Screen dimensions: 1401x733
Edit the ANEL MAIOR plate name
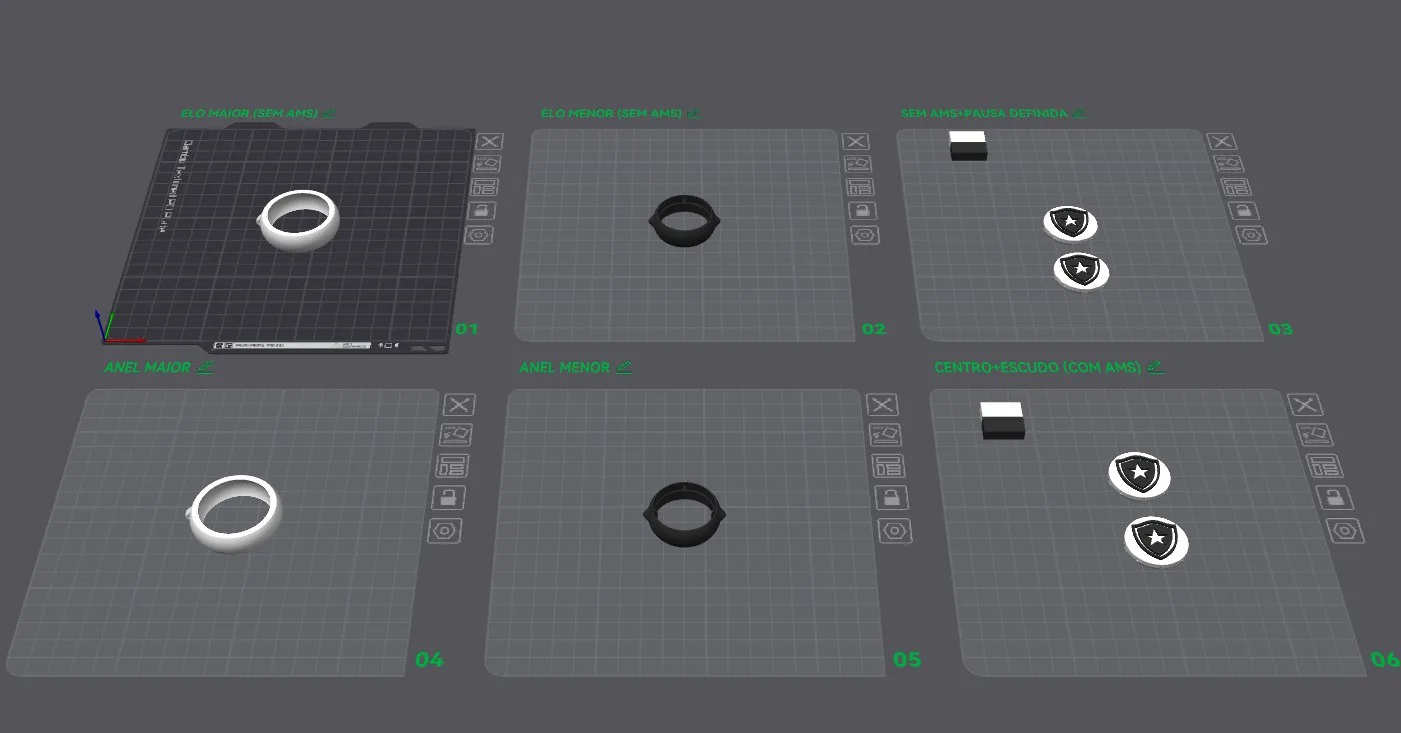pos(206,367)
